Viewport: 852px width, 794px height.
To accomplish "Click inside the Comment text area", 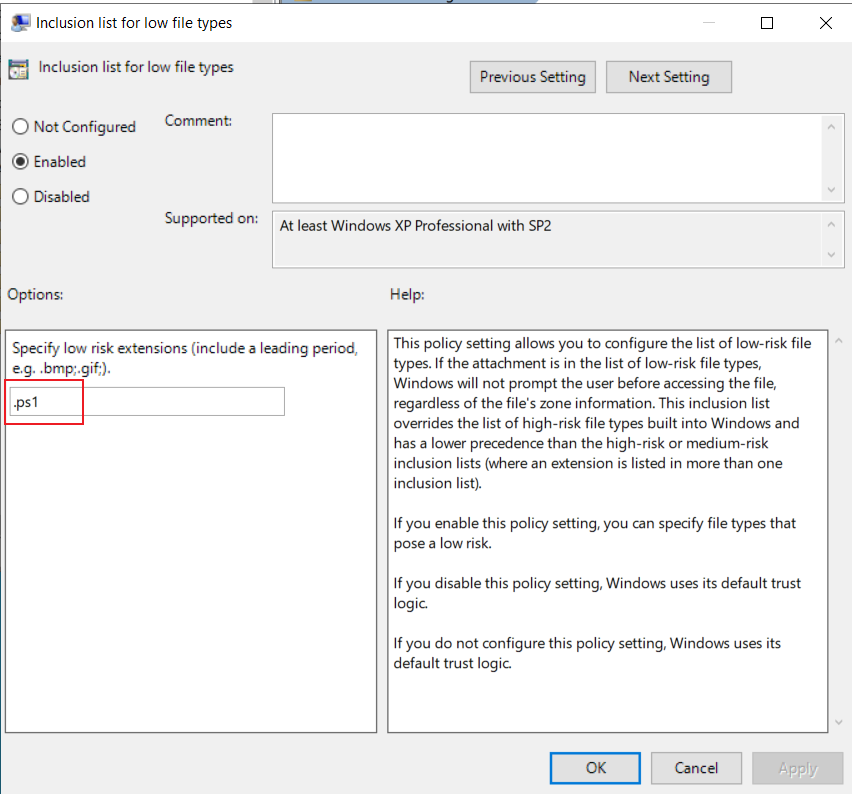I will click(548, 158).
